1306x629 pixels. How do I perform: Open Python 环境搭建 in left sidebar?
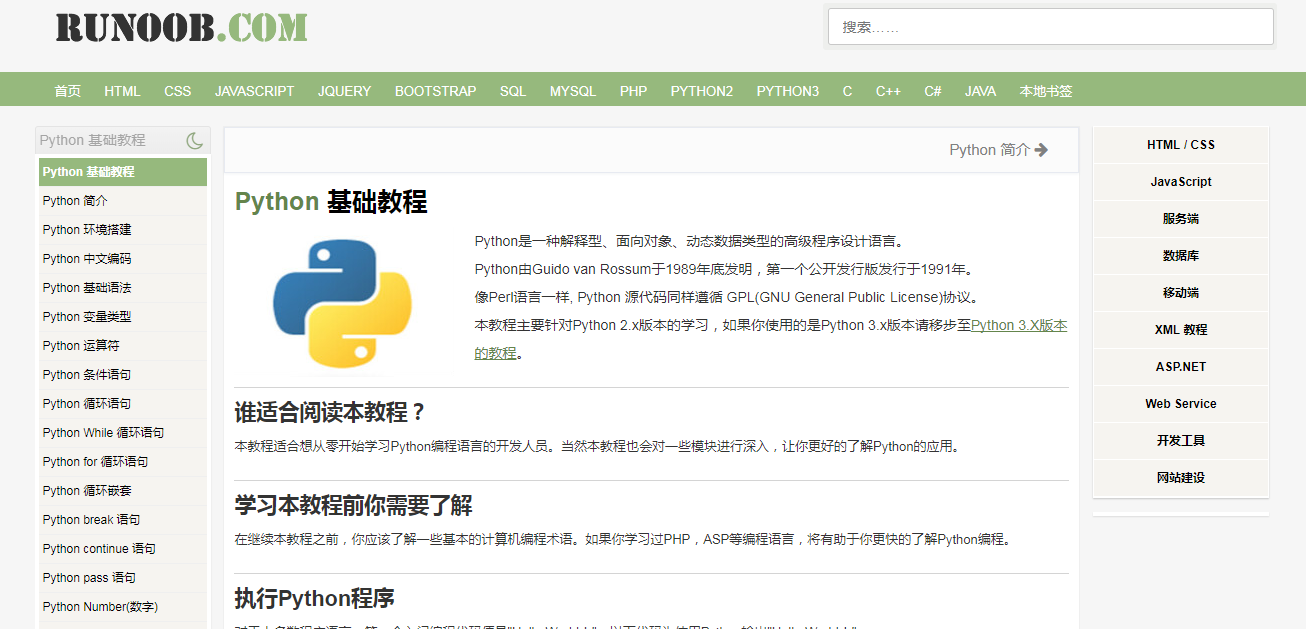tap(123, 230)
